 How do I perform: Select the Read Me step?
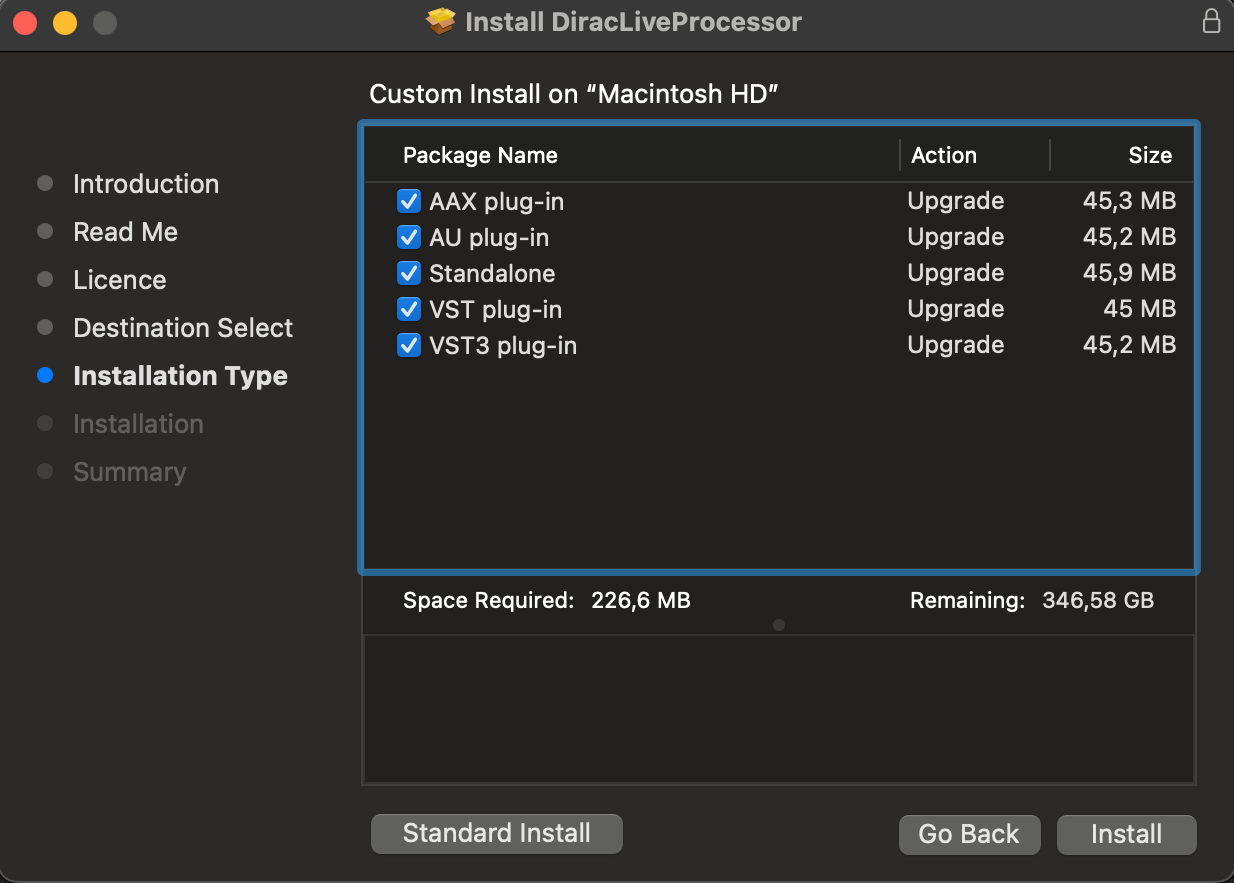click(126, 232)
